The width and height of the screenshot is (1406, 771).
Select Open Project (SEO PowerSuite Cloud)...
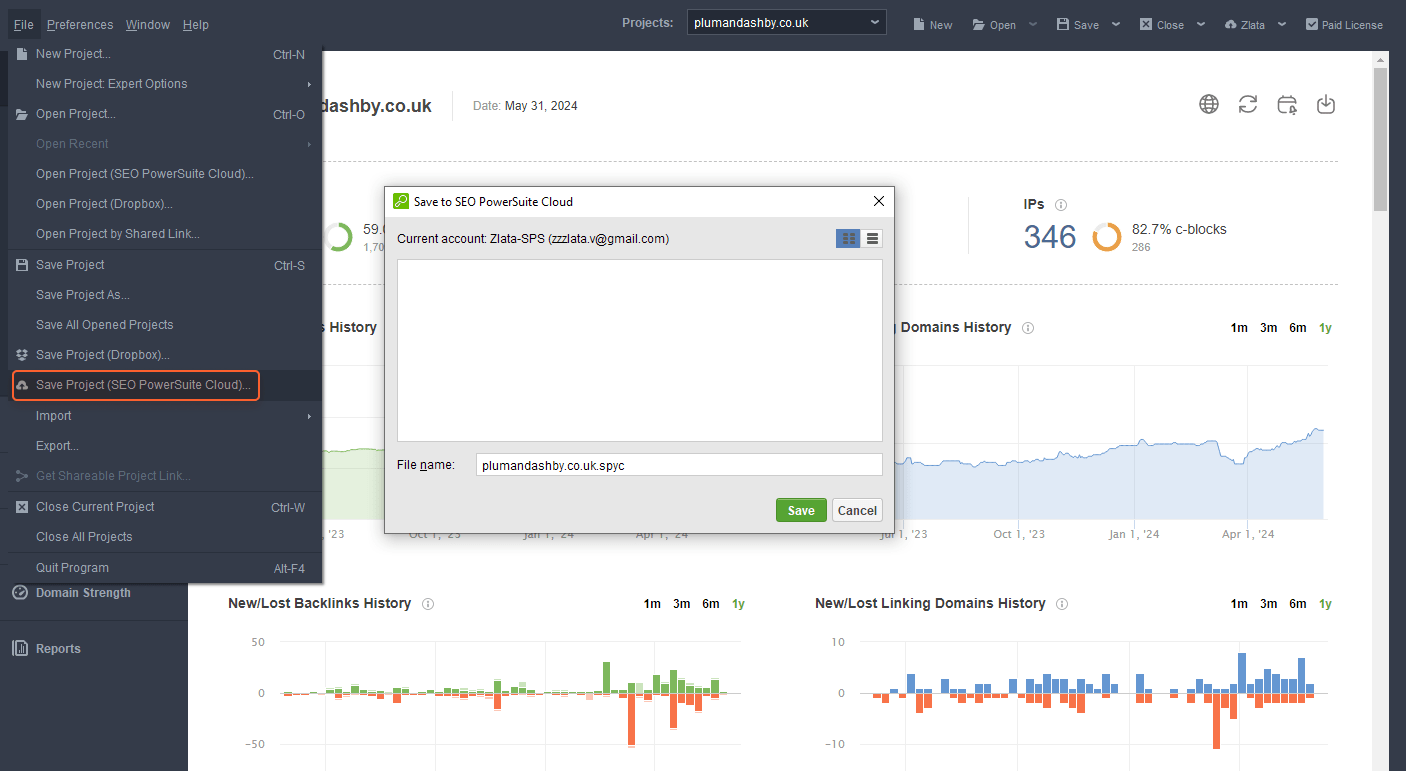[165, 174]
